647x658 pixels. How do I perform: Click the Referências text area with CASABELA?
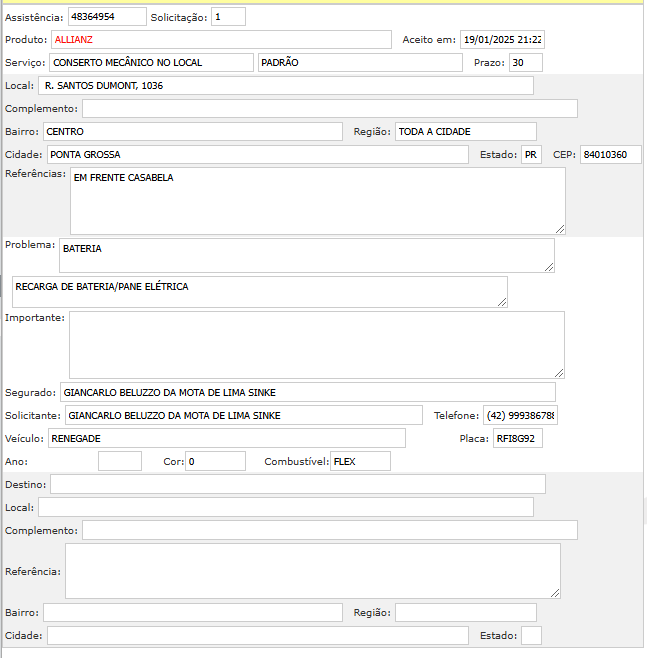(x=317, y=200)
